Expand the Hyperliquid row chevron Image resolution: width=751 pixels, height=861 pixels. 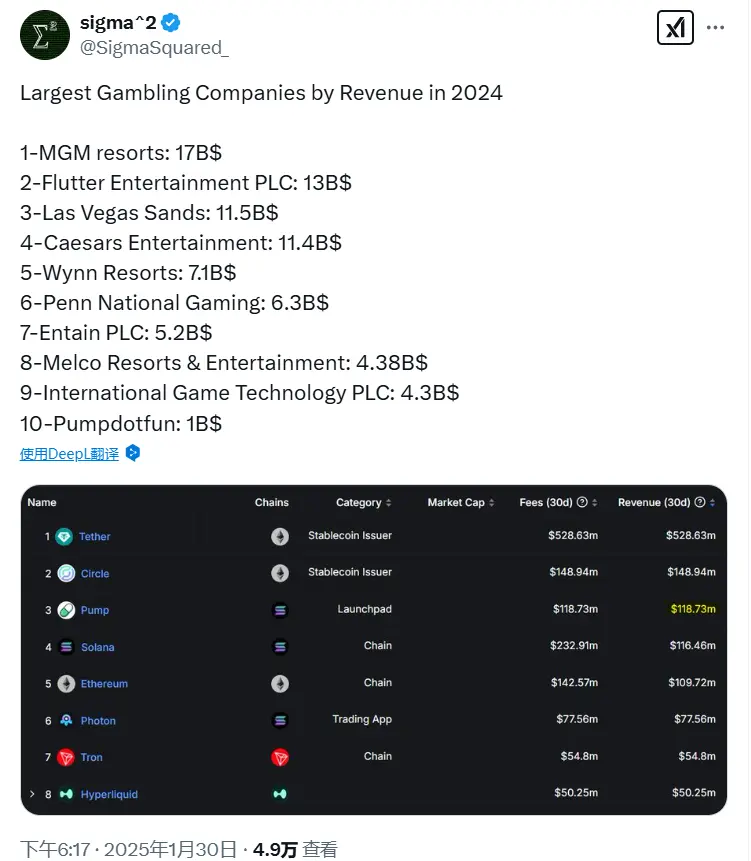31,794
